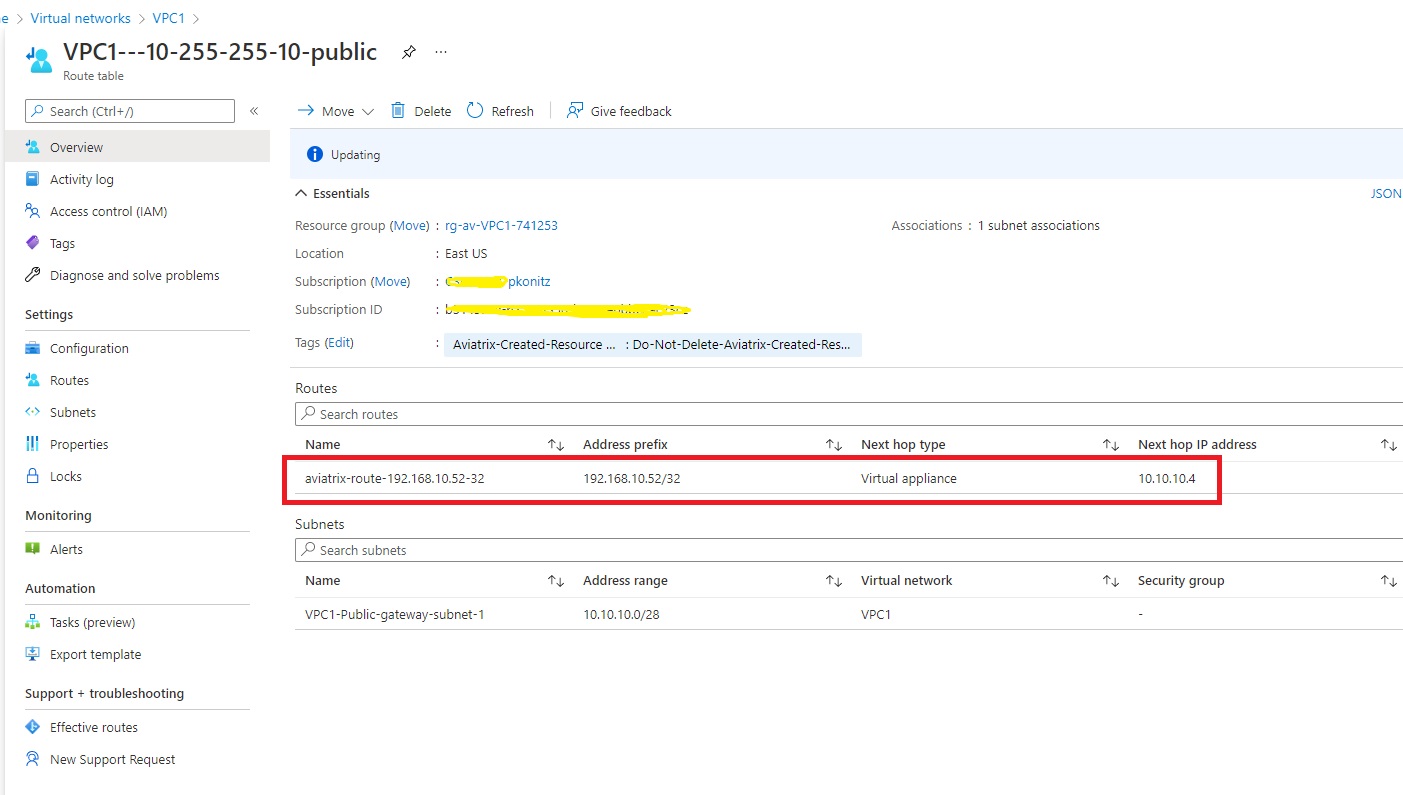The width and height of the screenshot is (1403, 795).
Task: Select Overview in the sidebar menu
Action: click(x=137, y=147)
